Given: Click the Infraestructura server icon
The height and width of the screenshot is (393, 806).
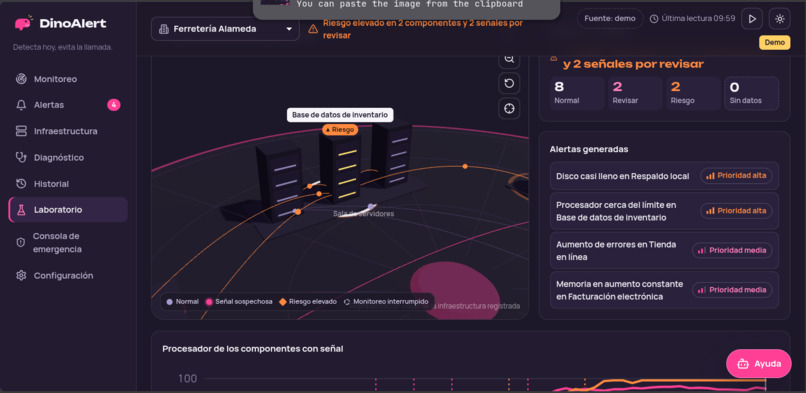Looking at the screenshot, I should [x=21, y=131].
